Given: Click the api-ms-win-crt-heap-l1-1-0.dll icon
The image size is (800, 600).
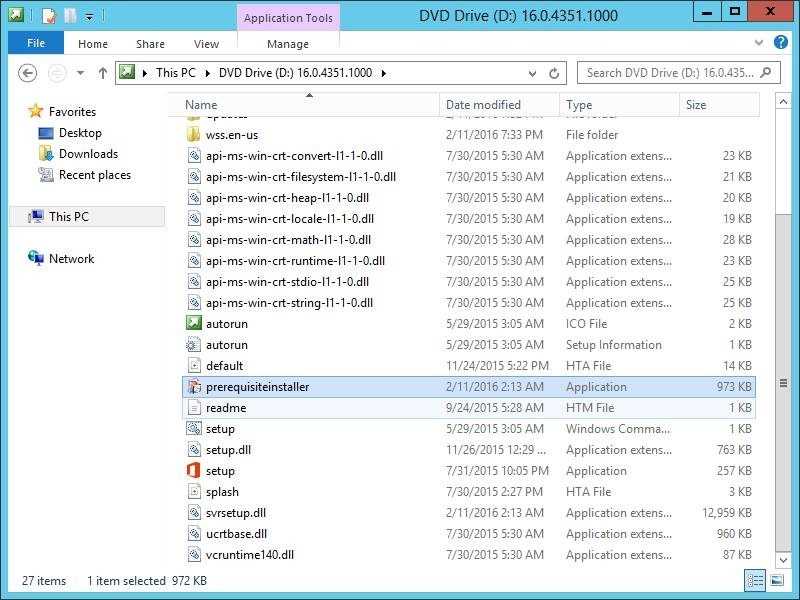Looking at the screenshot, I should (194, 197).
